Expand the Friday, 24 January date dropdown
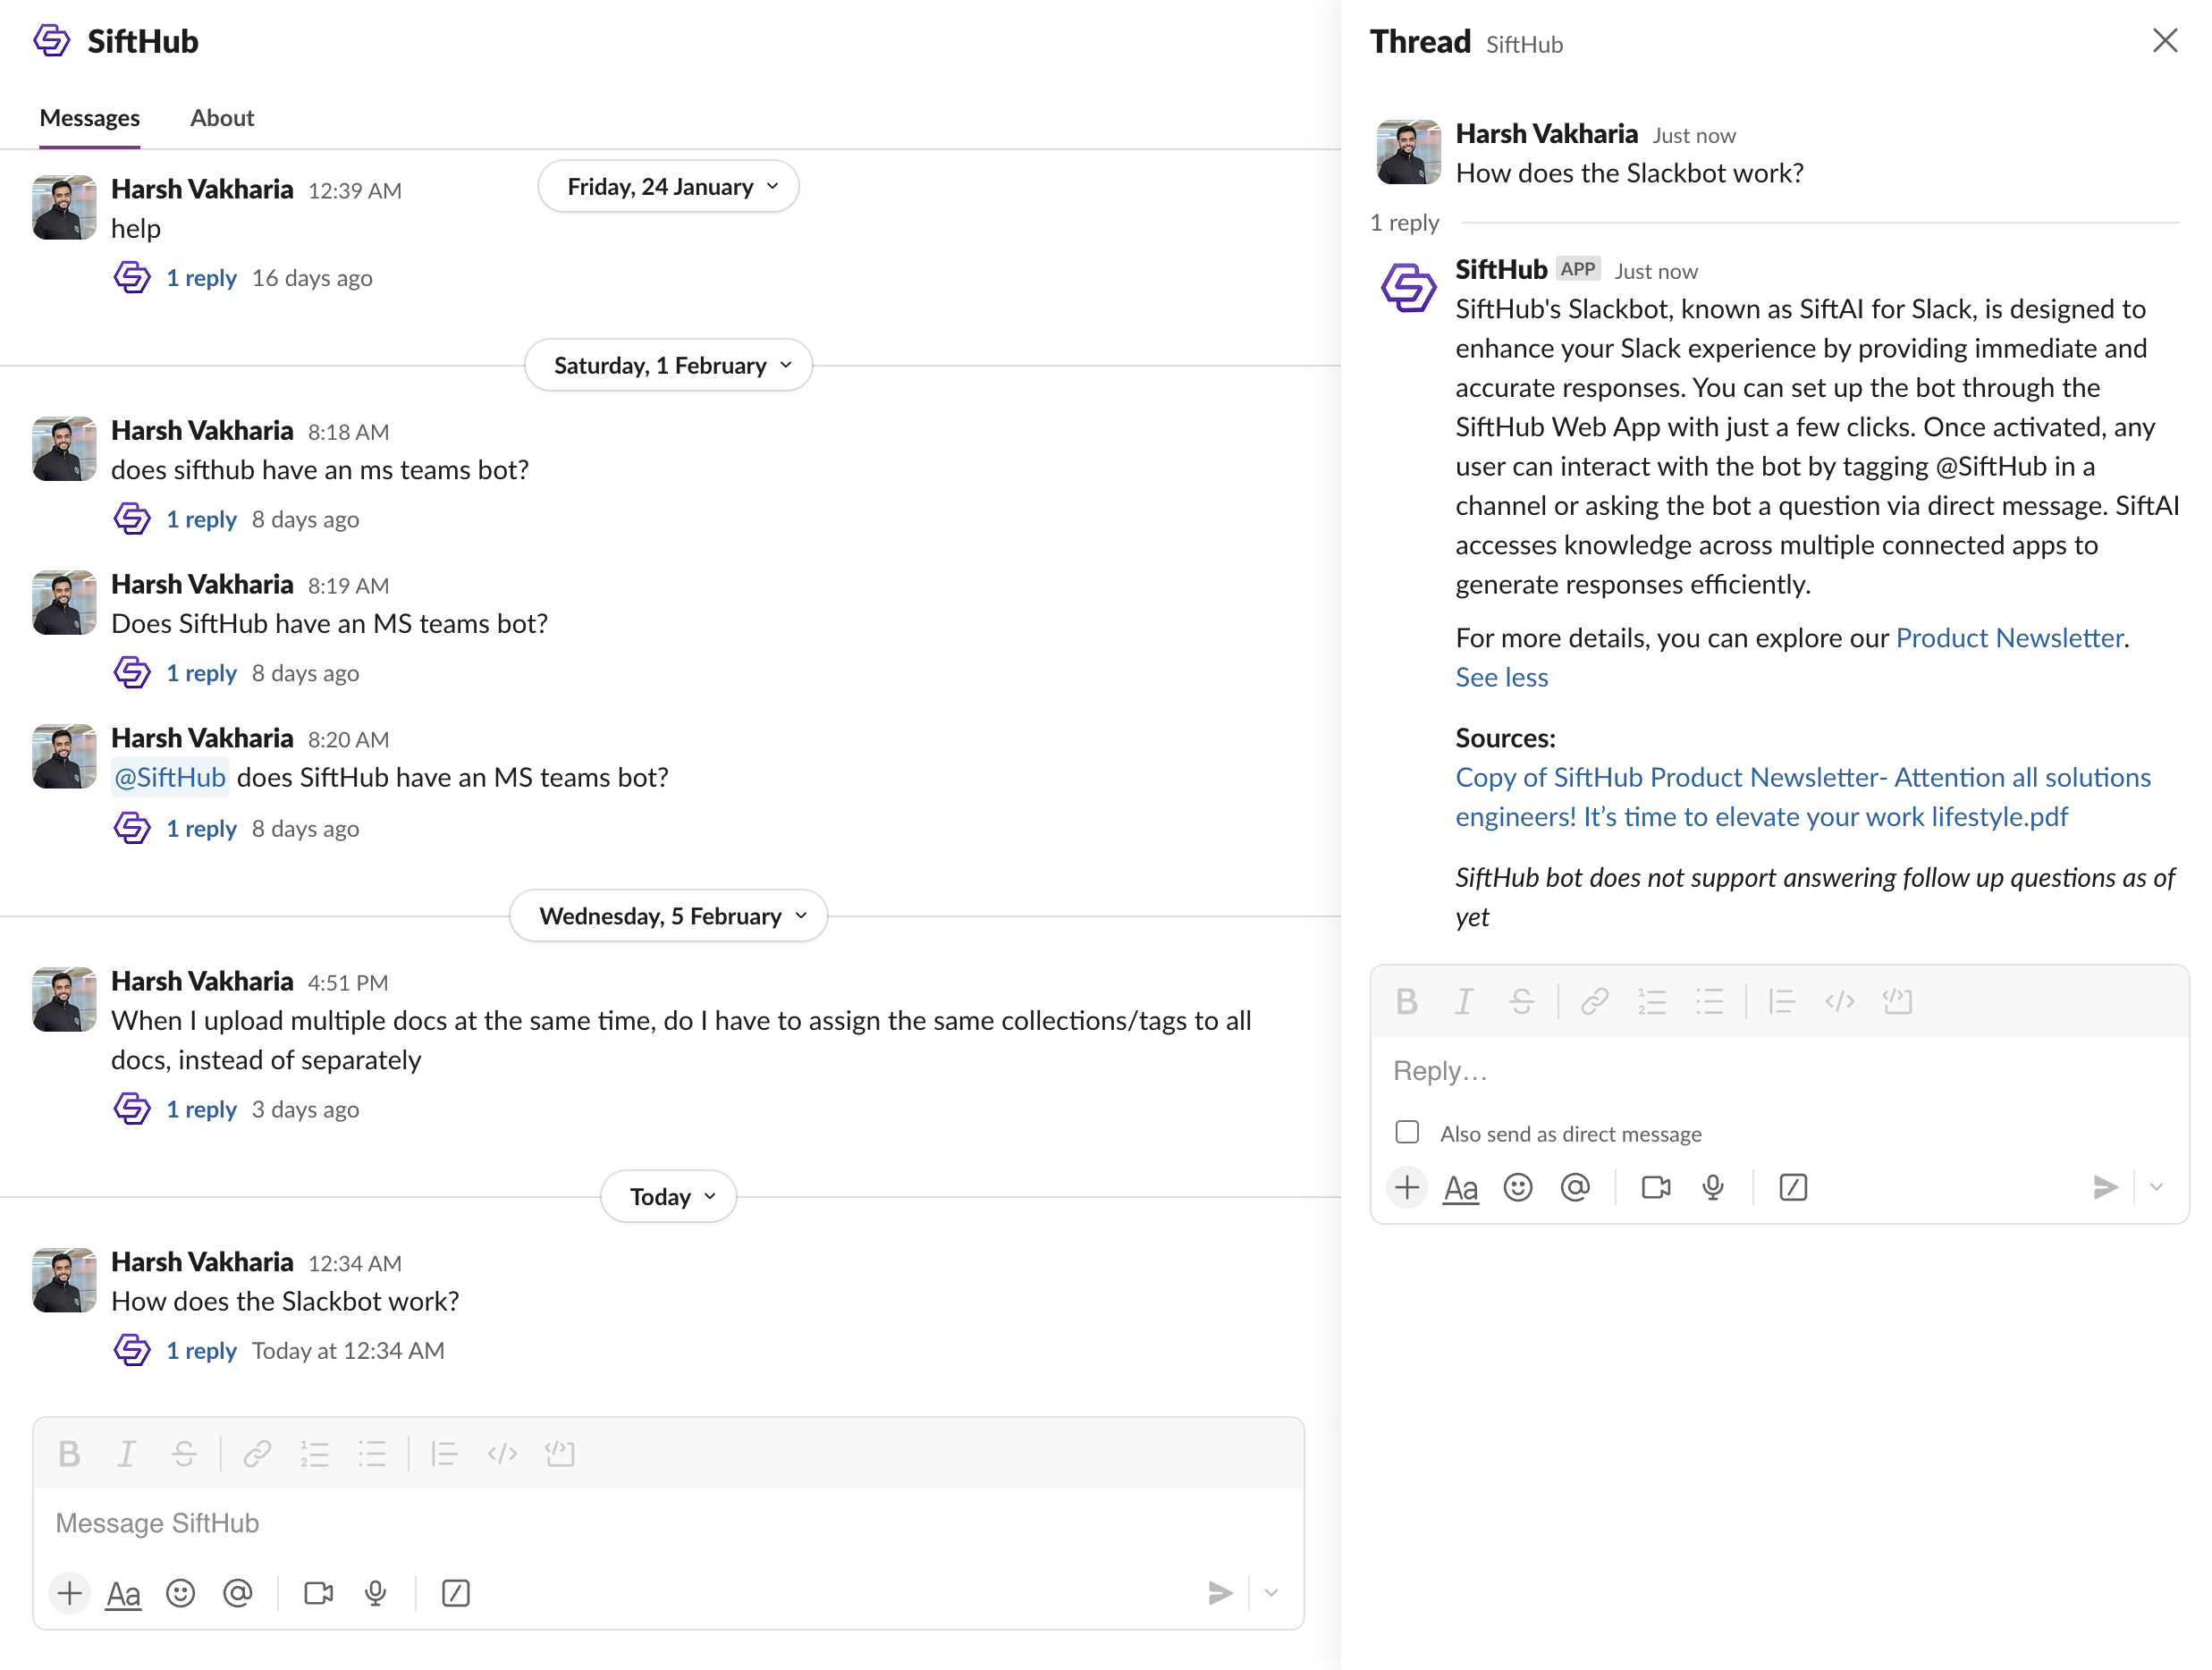2212x1670 pixels. click(x=668, y=187)
